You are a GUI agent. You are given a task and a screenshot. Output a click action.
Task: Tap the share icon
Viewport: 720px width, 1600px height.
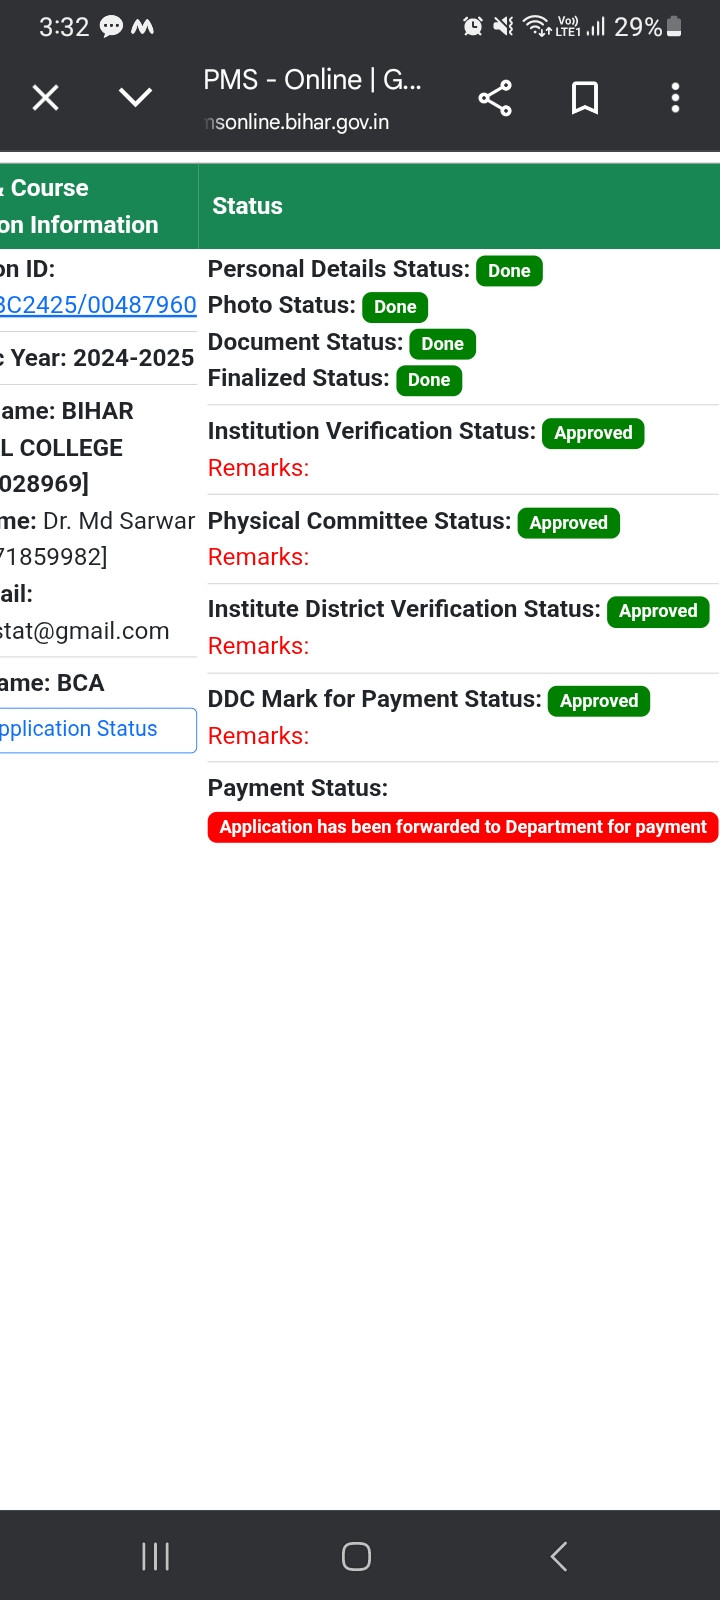click(x=495, y=98)
